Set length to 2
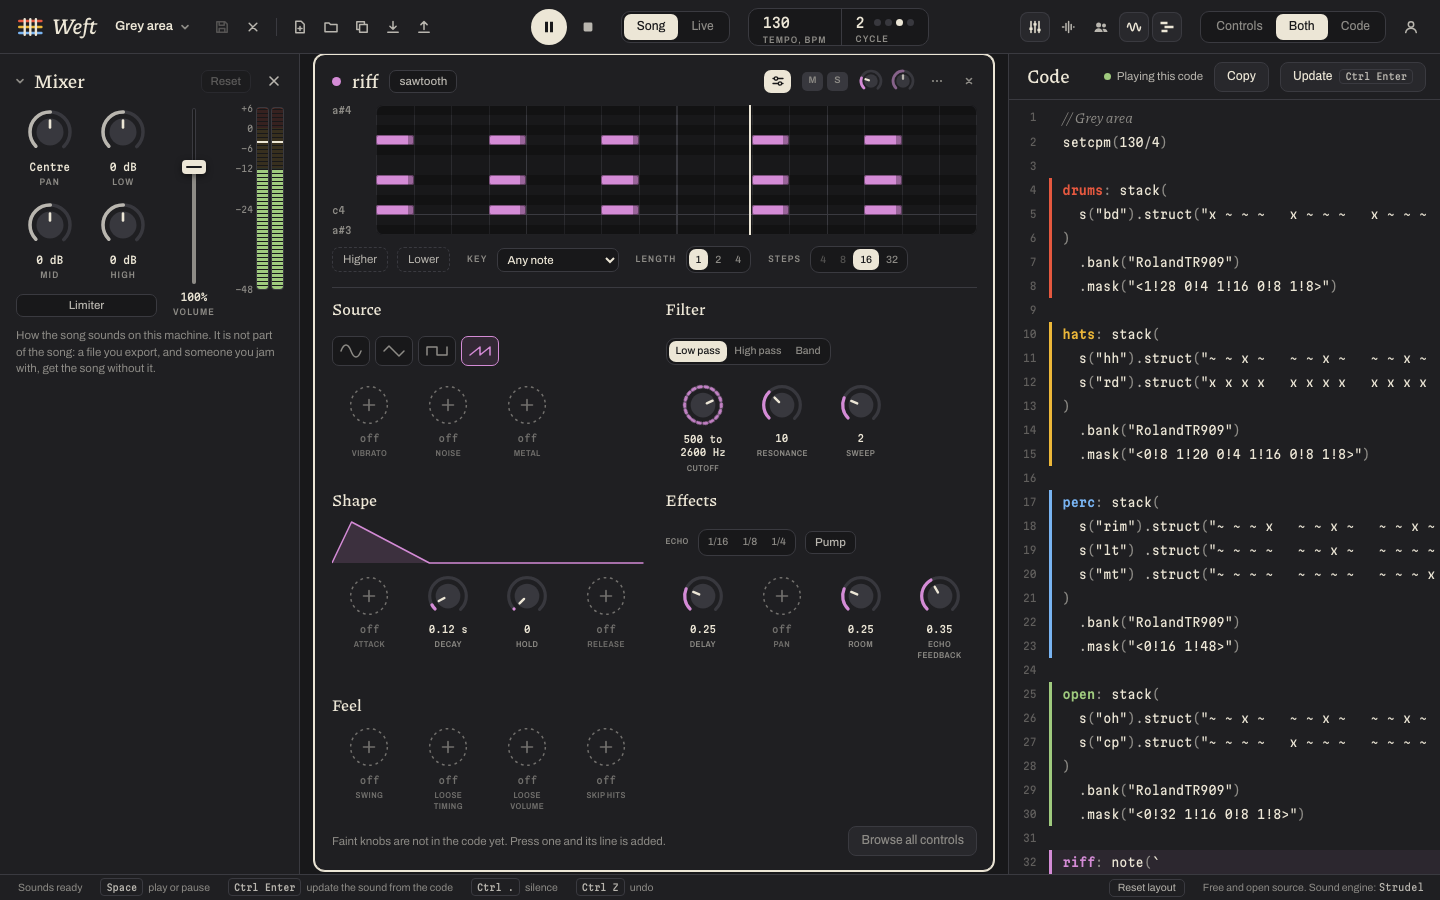Screen dimensions: 1440x900 718,259
